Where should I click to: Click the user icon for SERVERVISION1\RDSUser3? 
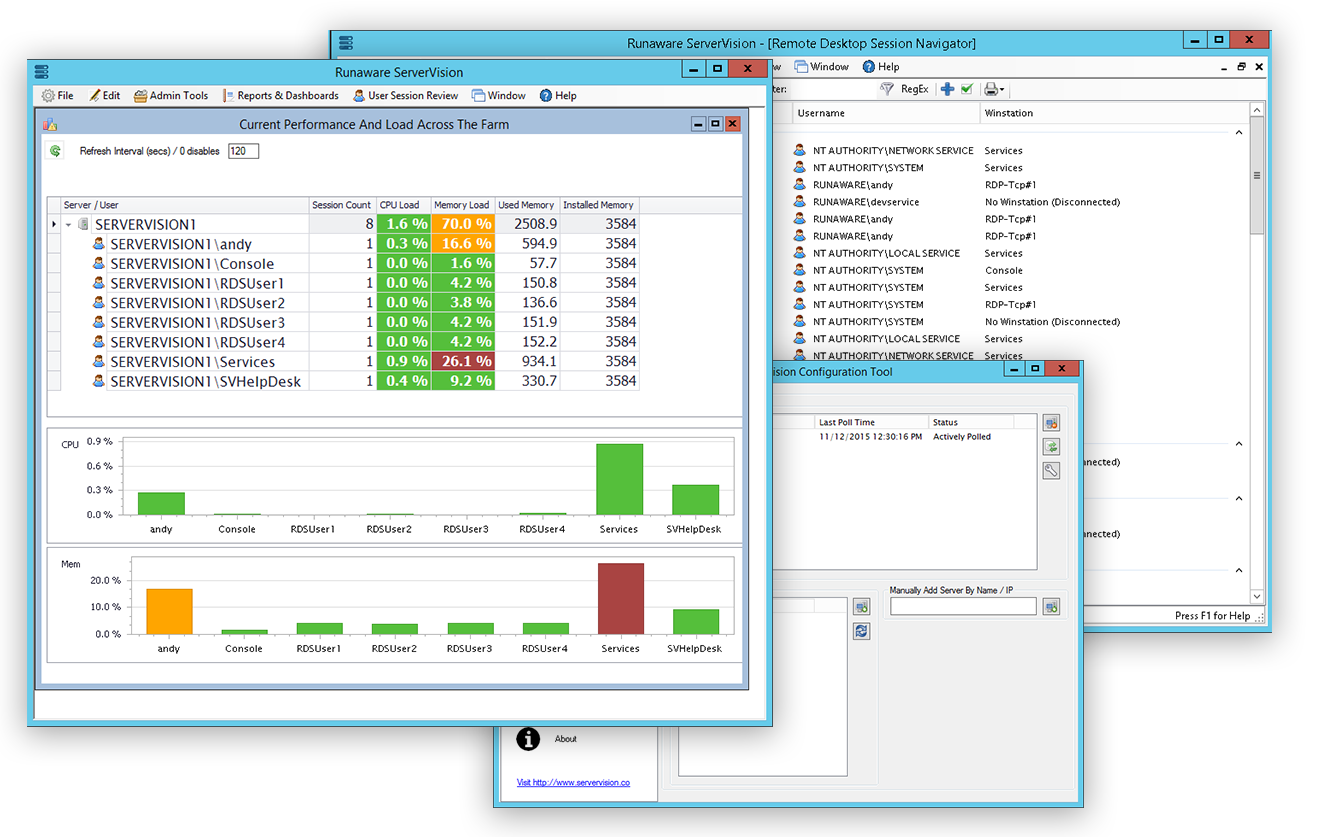coord(99,322)
